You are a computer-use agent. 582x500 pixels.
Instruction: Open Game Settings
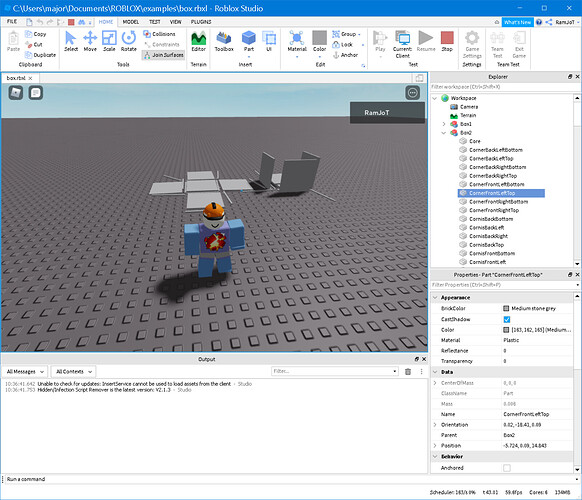coord(472,44)
